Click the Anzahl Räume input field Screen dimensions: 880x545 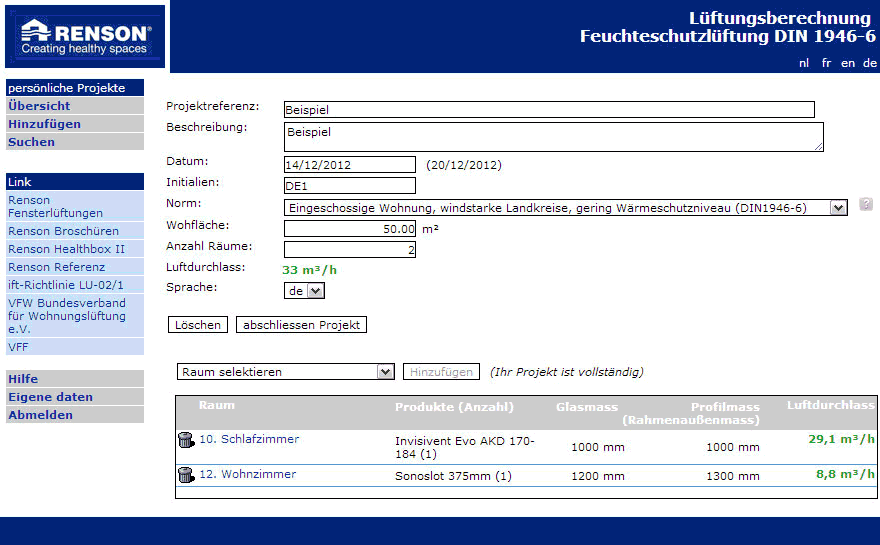(350, 249)
